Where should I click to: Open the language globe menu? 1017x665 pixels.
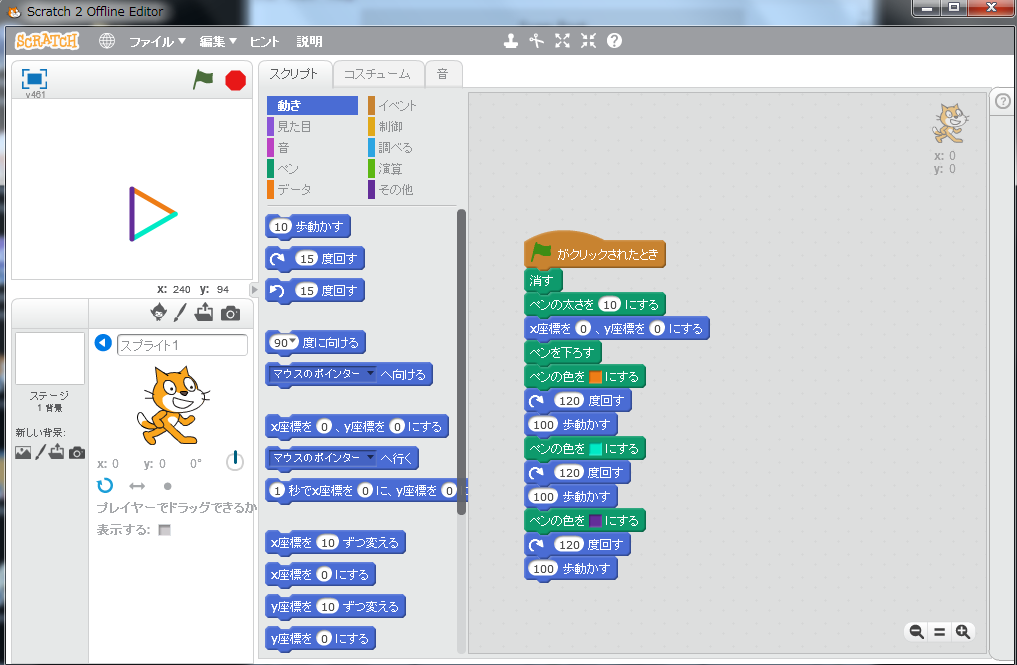point(108,41)
